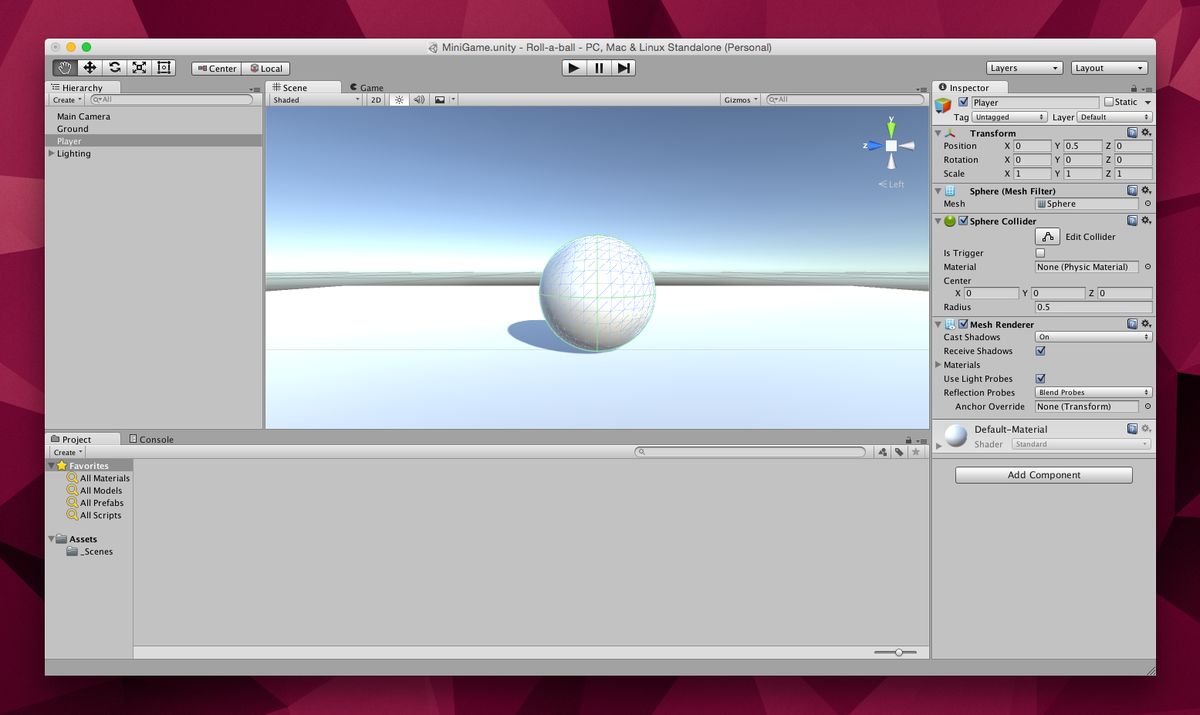Viewport: 1200px width, 715px height.
Task: Select the Move tool
Action: click(x=90, y=68)
